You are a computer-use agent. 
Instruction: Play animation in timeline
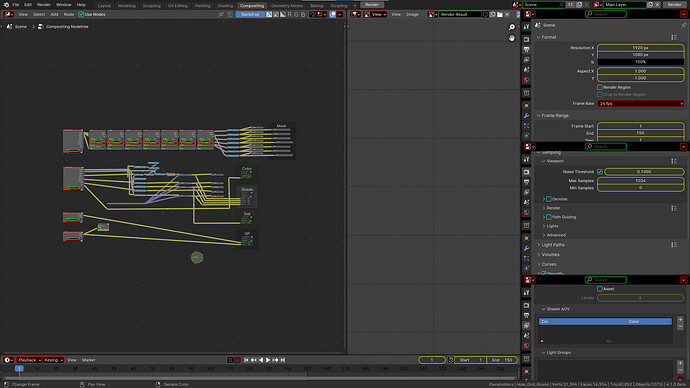[x=268, y=360]
